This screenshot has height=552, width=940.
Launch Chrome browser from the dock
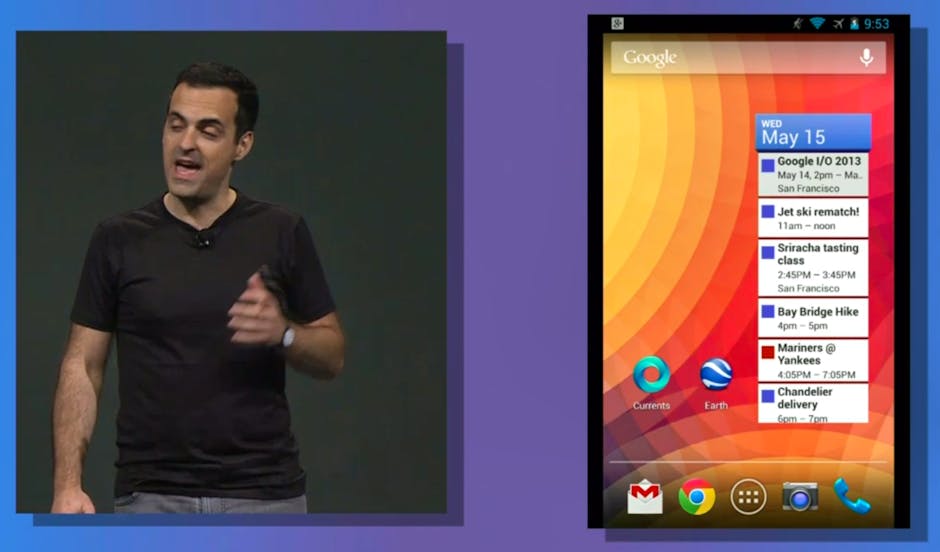click(x=697, y=496)
